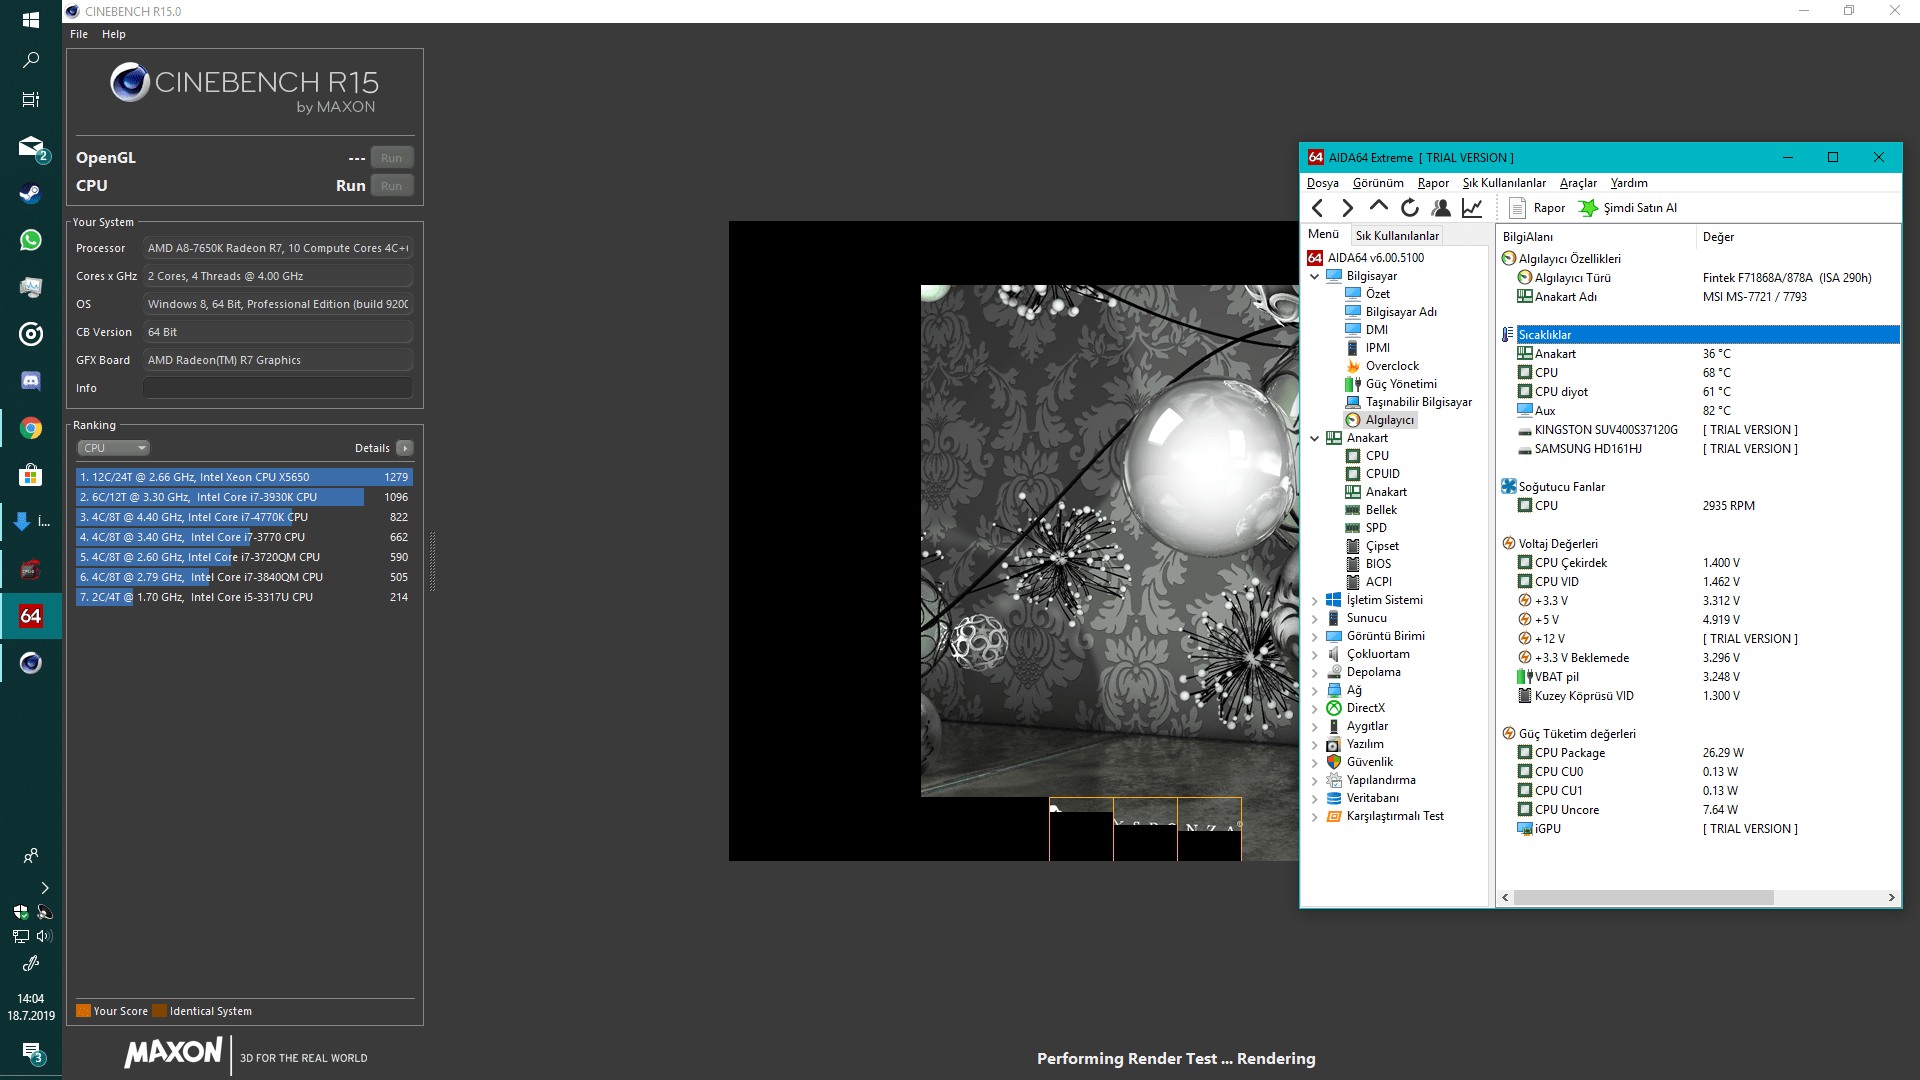Open Steam from the Windows taskbar

pos(31,194)
